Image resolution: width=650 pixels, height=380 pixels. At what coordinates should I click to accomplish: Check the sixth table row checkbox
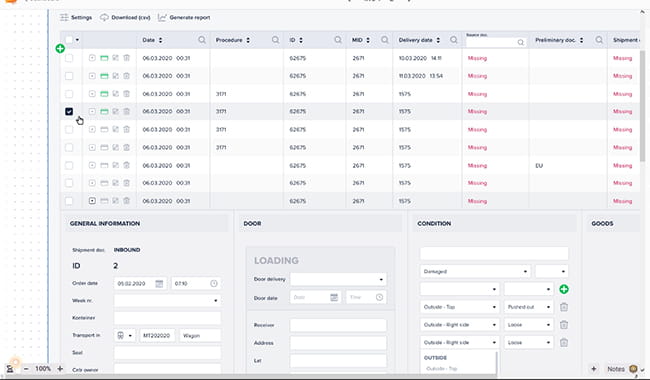click(x=69, y=148)
